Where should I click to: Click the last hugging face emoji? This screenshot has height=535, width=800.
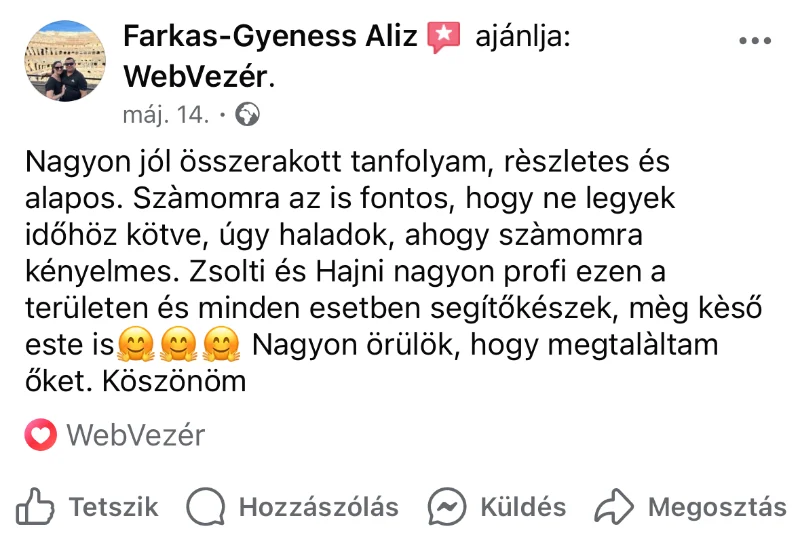221,344
